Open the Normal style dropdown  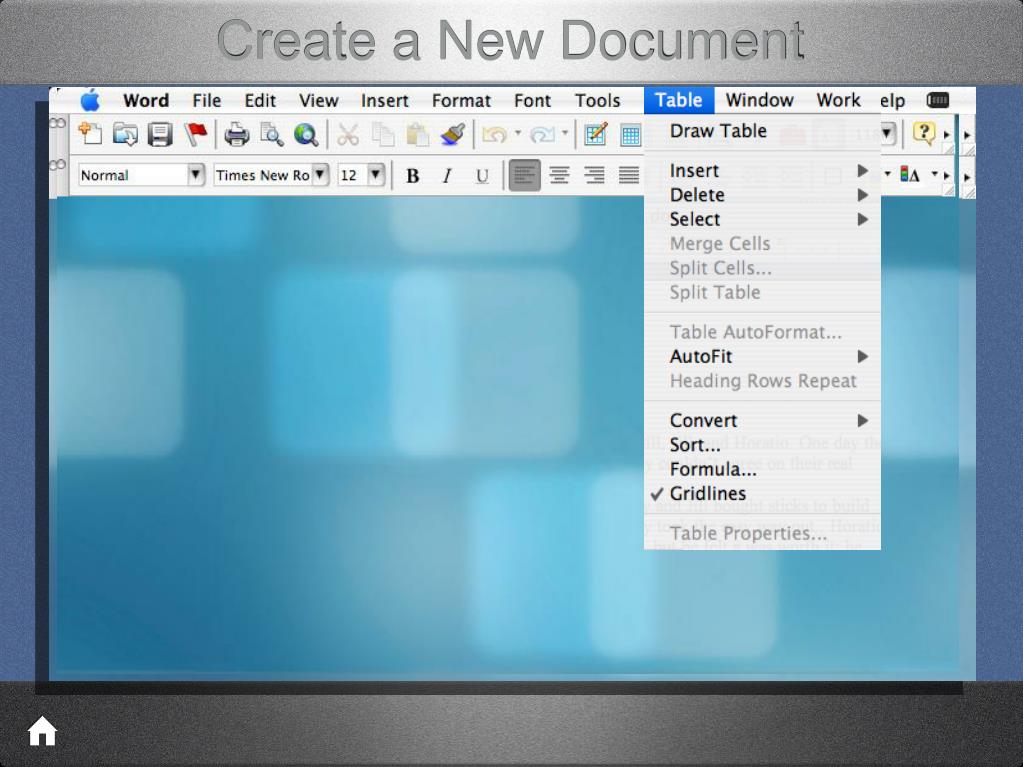(x=195, y=175)
